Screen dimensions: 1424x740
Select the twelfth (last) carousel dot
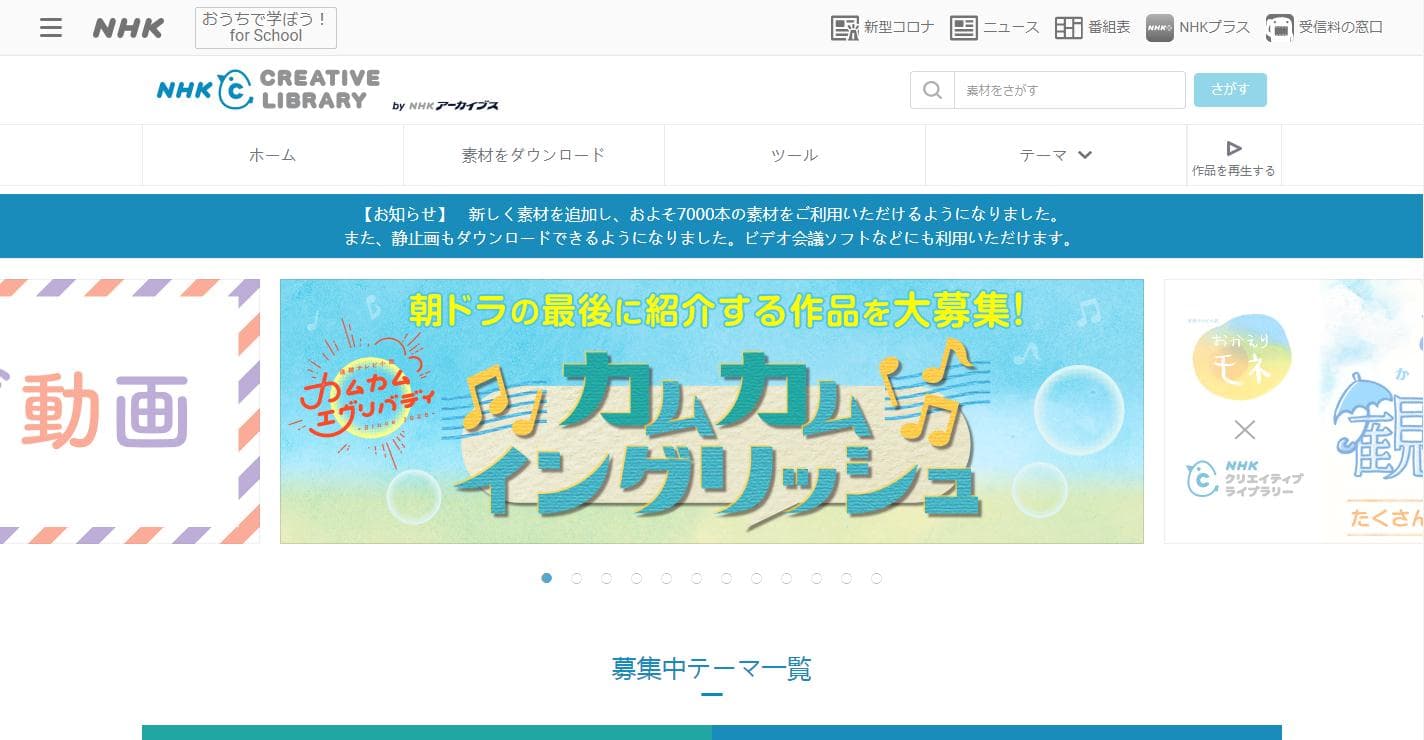[876, 578]
